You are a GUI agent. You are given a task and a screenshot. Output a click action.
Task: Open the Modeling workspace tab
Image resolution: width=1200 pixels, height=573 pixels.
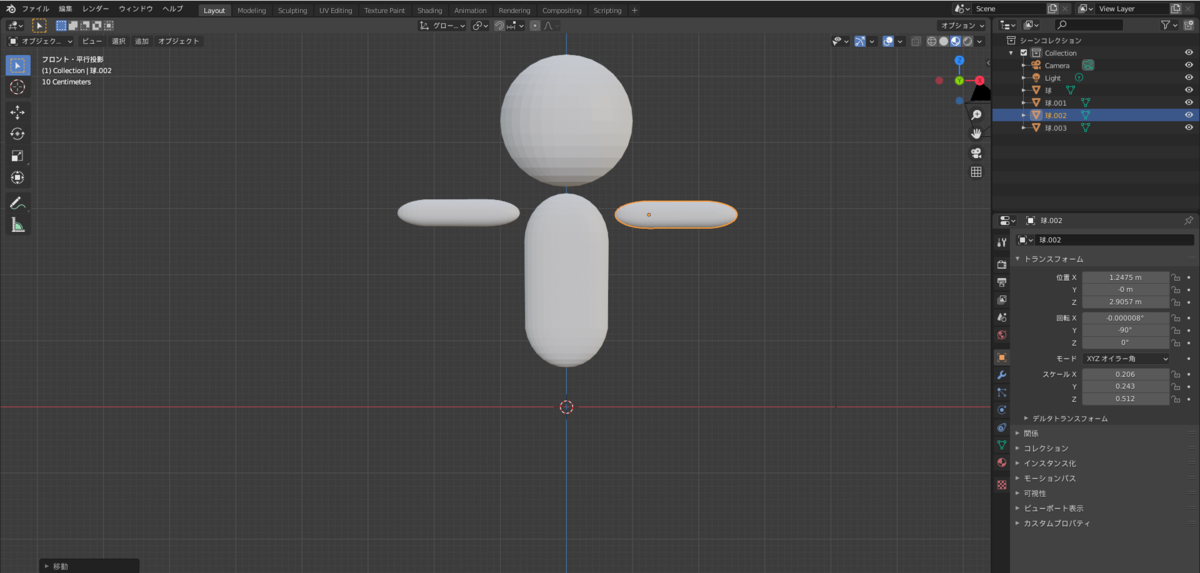click(252, 10)
